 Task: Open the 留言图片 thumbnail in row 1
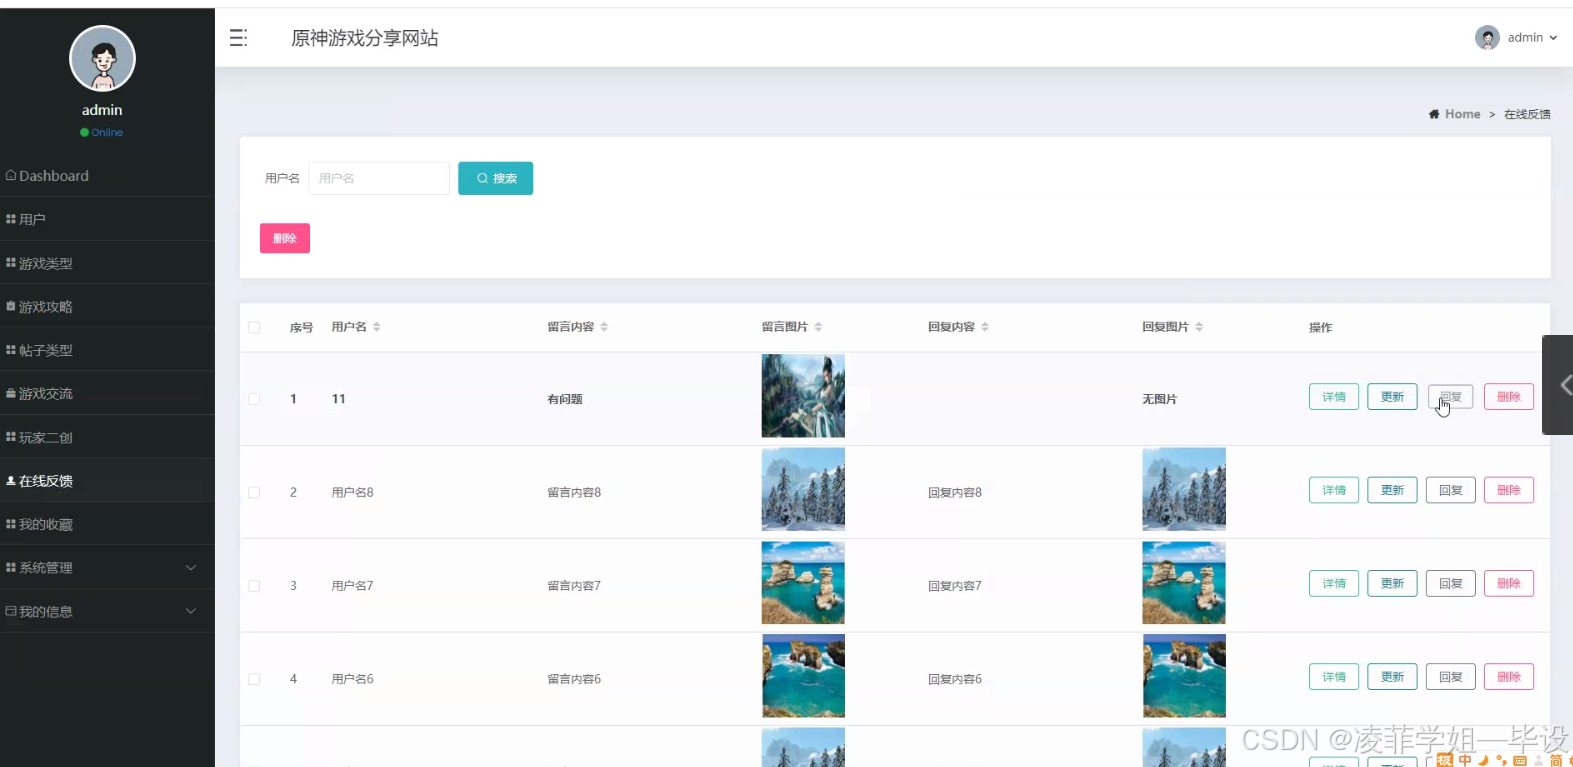[803, 396]
